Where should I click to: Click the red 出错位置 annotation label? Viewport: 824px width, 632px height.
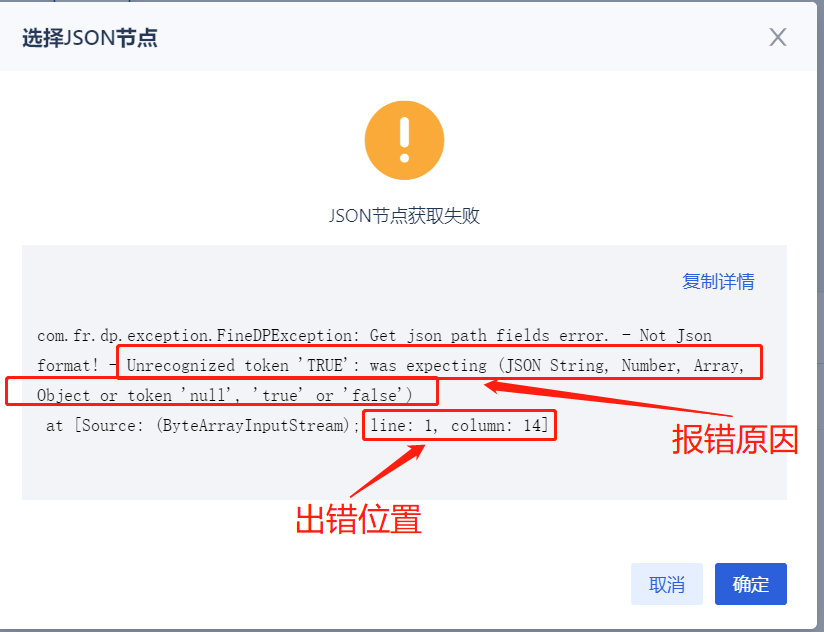point(358,519)
